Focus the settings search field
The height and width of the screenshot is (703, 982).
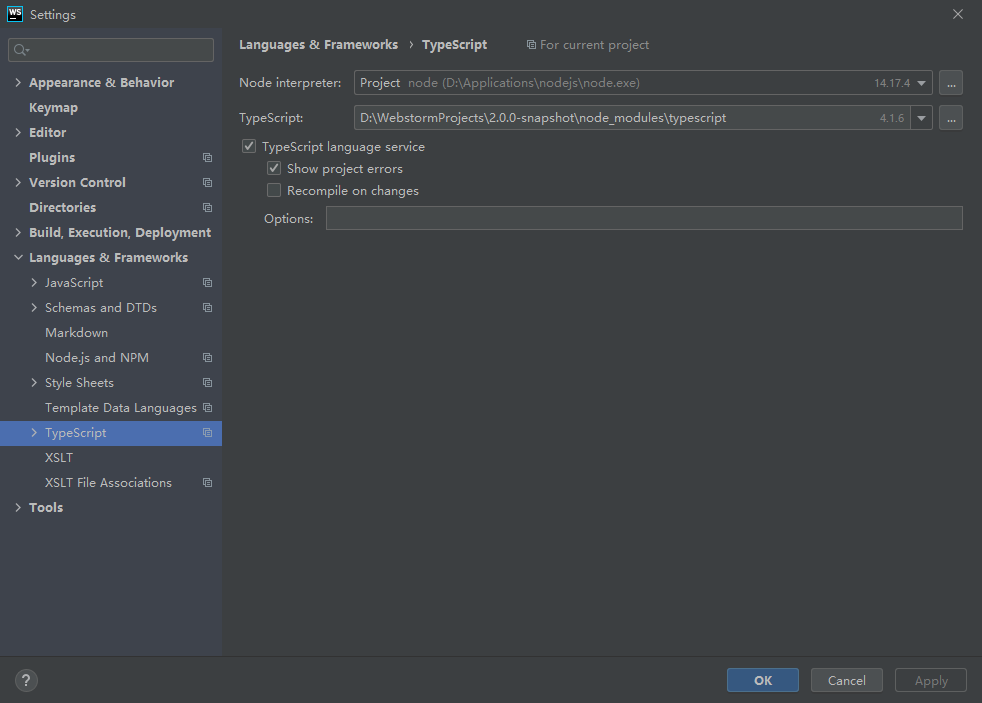coord(111,50)
